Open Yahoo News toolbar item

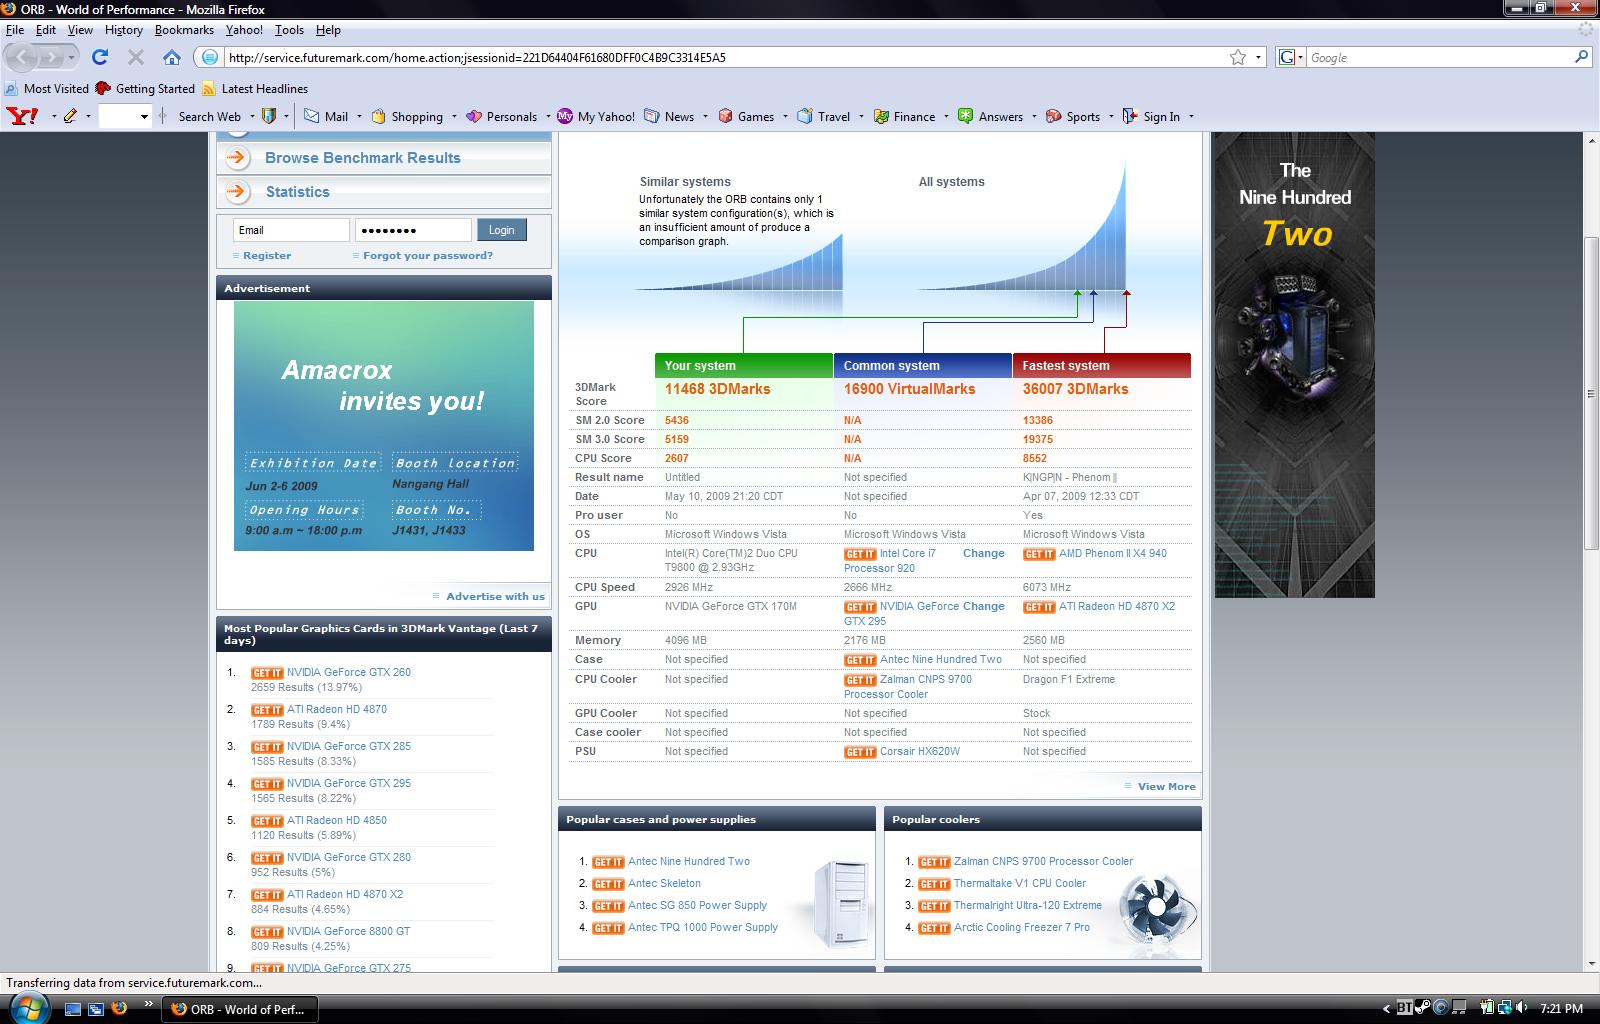(669, 116)
